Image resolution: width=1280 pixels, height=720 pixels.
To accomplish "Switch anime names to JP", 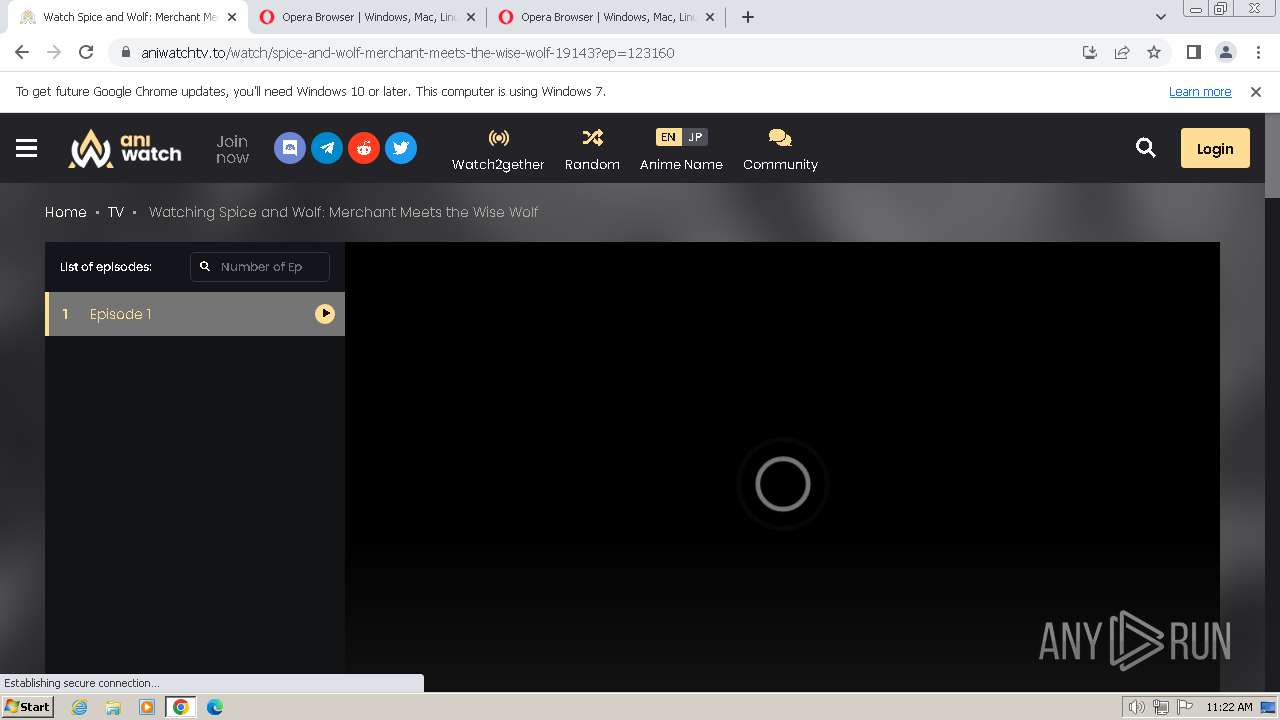I will click(695, 137).
